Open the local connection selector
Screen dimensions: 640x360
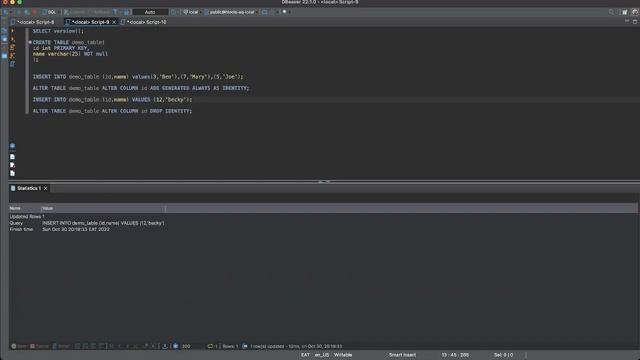click(191, 12)
